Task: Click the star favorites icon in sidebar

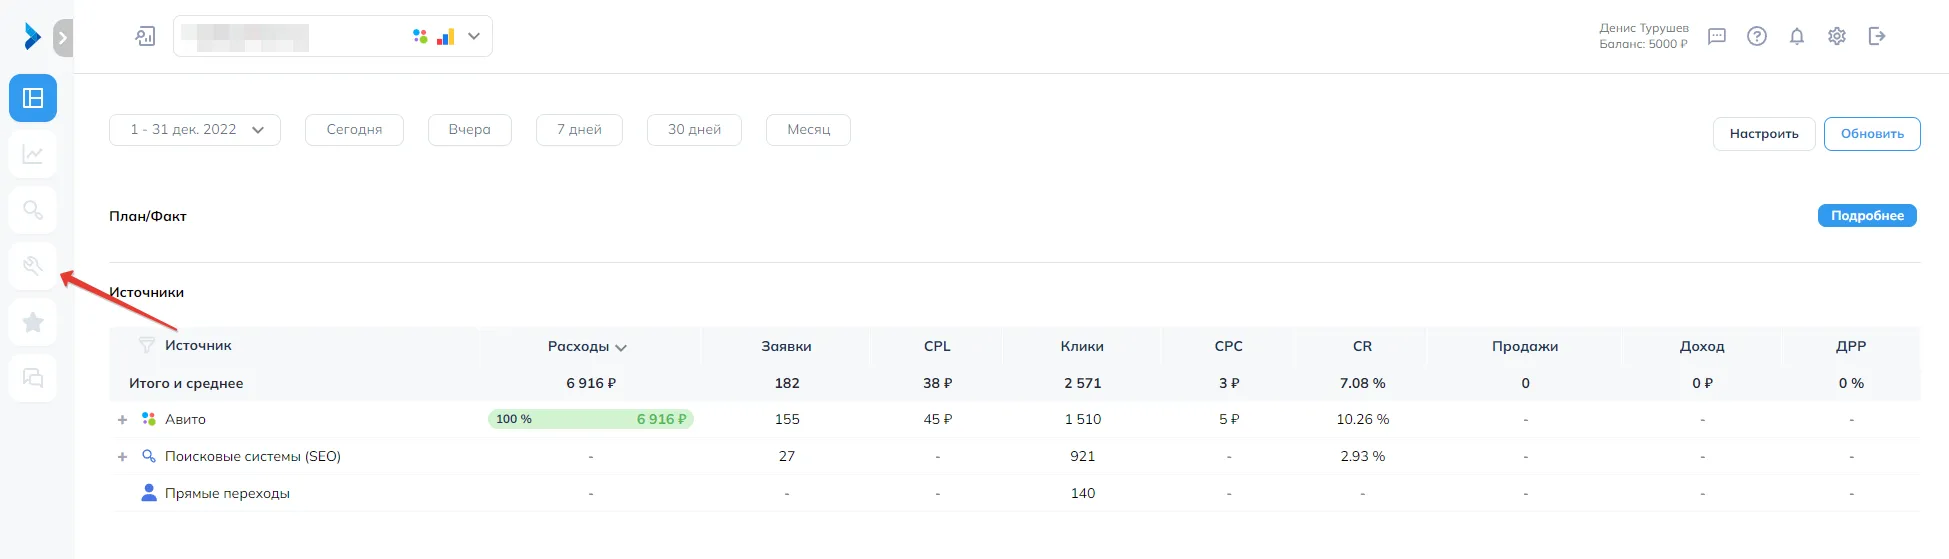Action: 33,322
